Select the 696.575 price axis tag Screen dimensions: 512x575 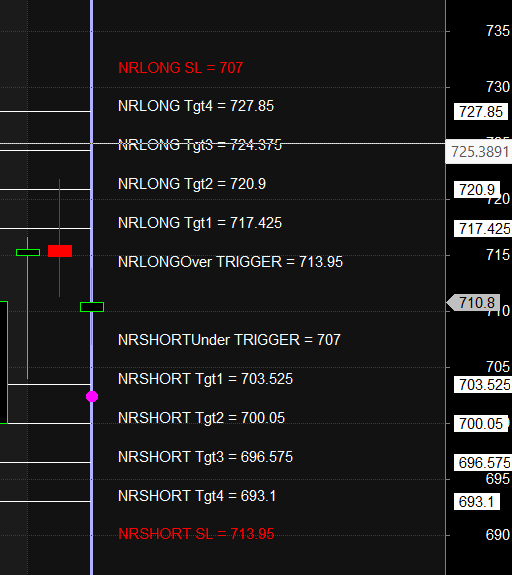483,463
